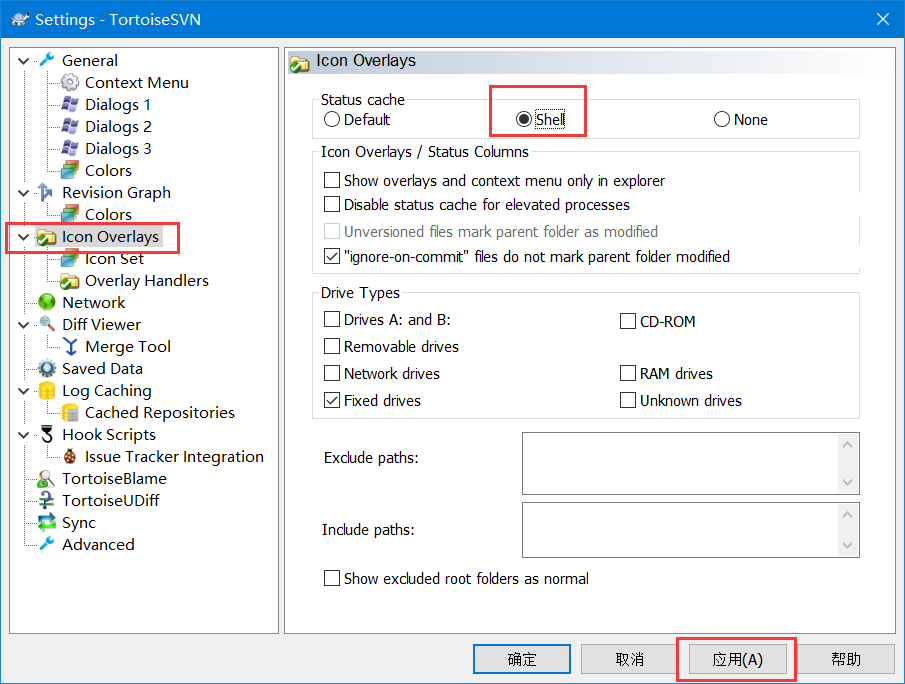Click the Merge Tool icon
This screenshot has height=684, width=905.
coord(70,346)
